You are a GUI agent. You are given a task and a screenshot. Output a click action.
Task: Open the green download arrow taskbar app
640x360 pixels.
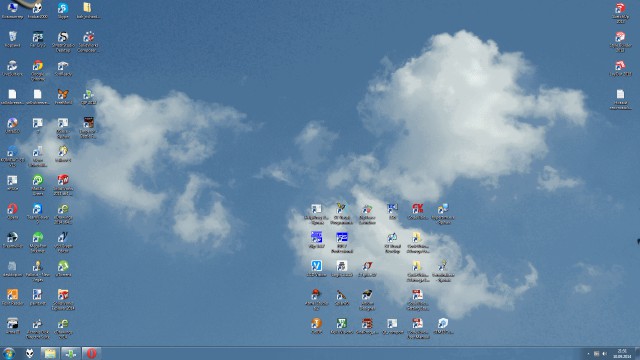(x=71, y=353)
